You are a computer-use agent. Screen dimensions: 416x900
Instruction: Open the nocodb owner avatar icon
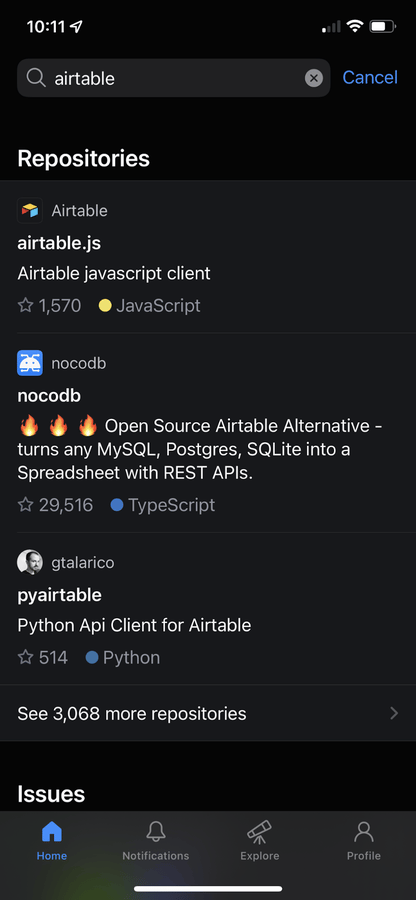(30, 363)
